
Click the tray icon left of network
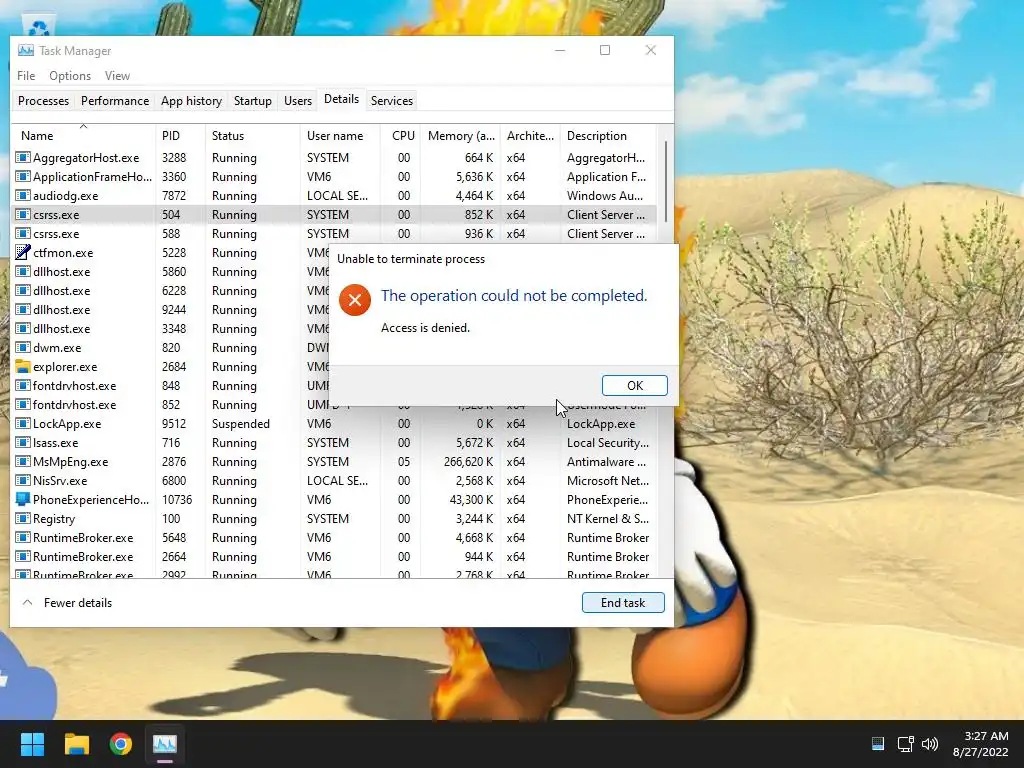pyautogui.click(x=878, y=744)
